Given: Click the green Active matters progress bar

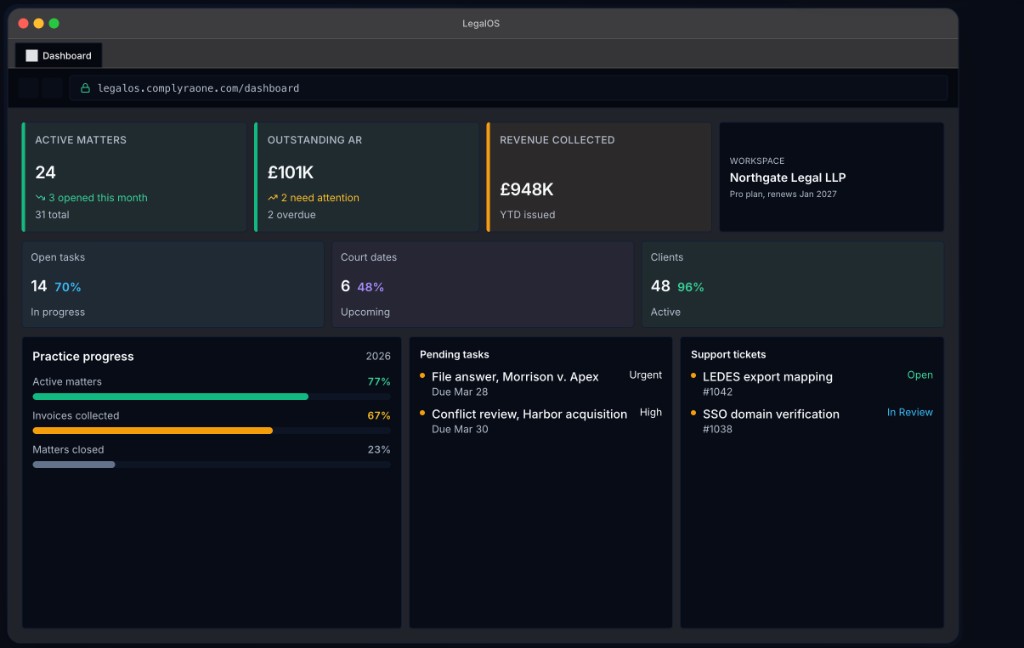Looking at the screenshot, I should [170, 397].
